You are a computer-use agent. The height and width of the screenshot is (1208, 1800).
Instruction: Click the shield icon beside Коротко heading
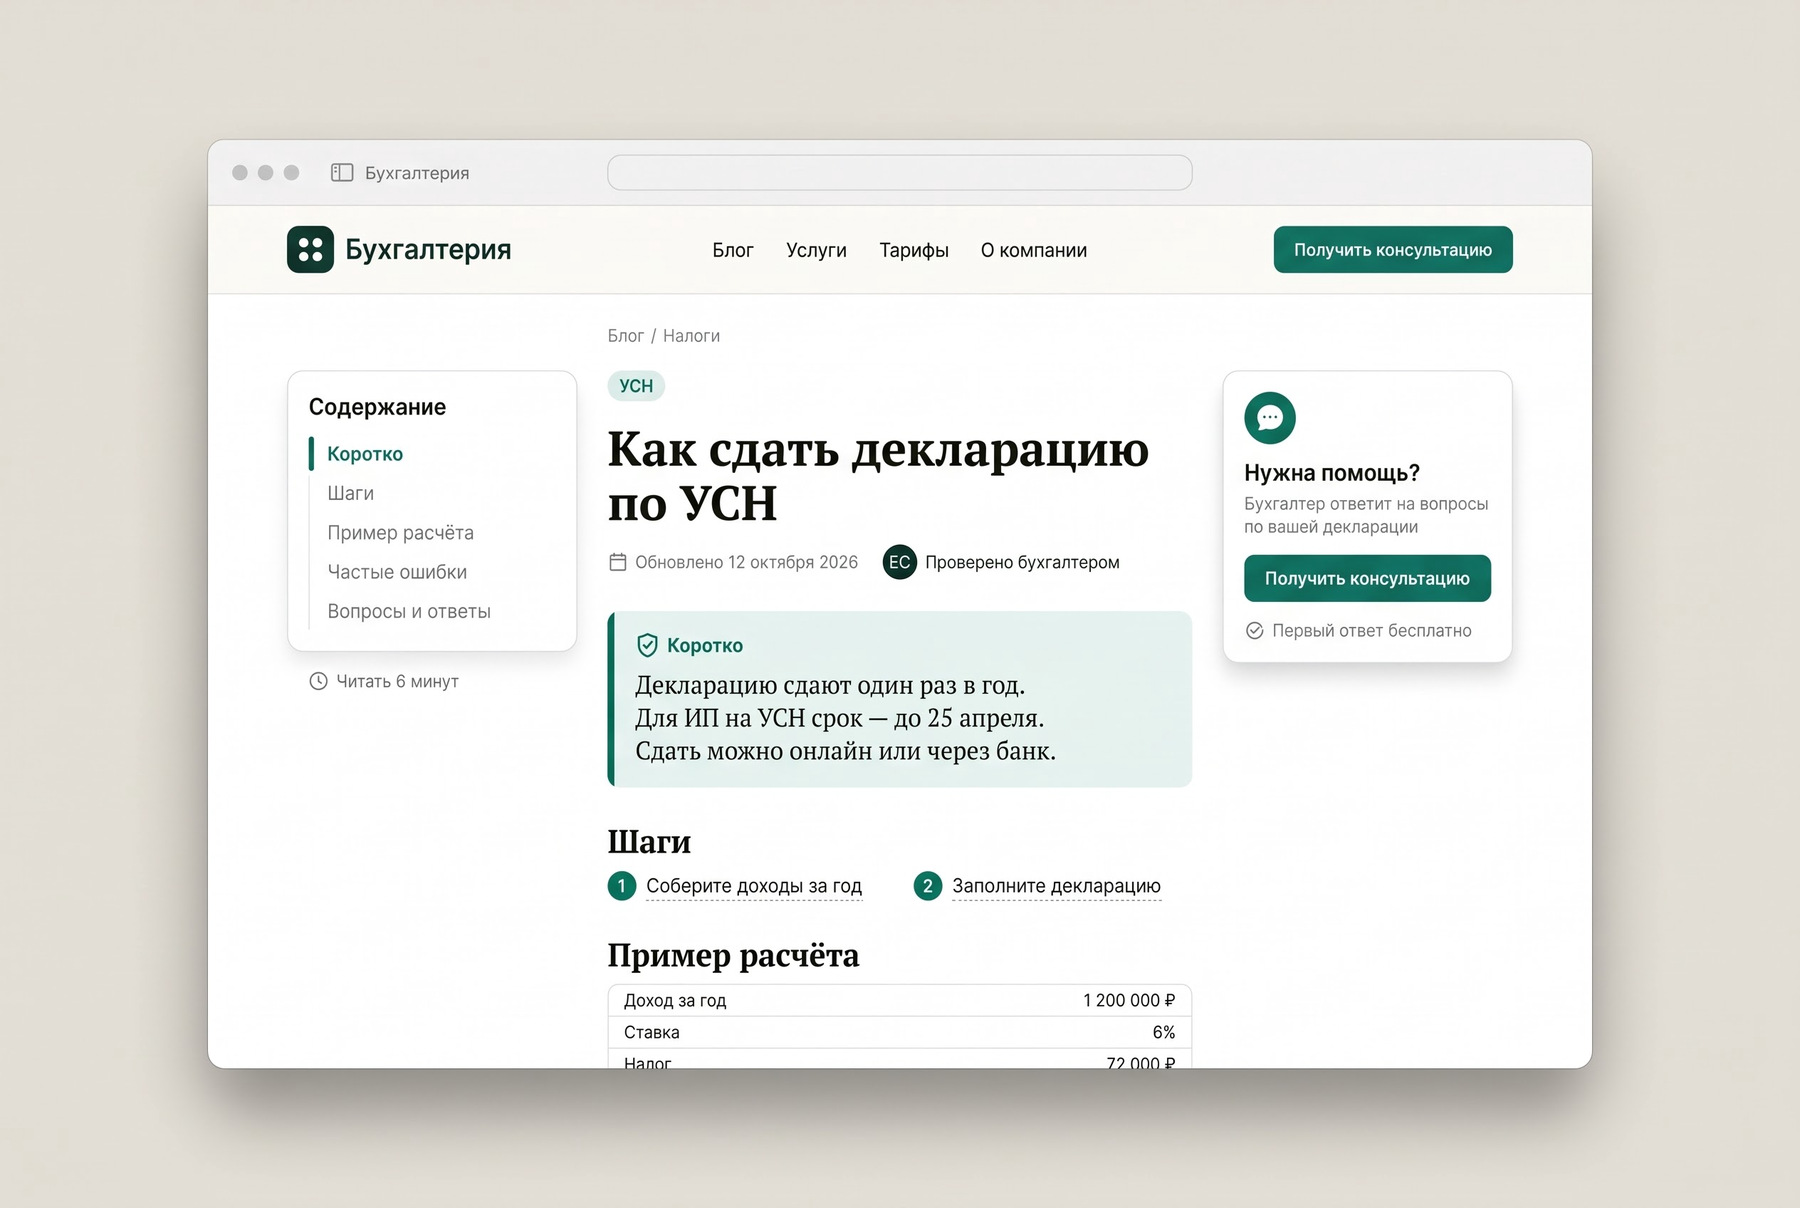click(x=647, y=645)
